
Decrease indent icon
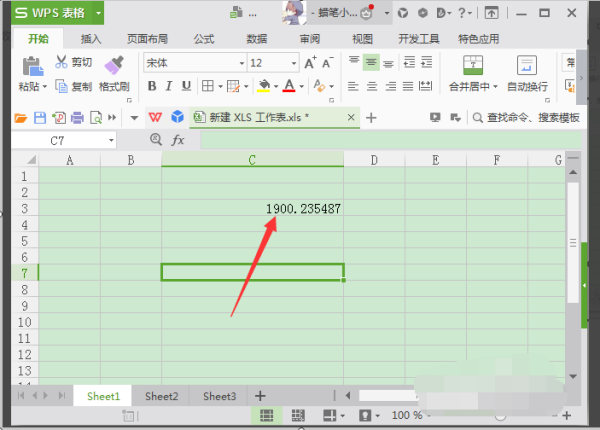pos(409,62)
